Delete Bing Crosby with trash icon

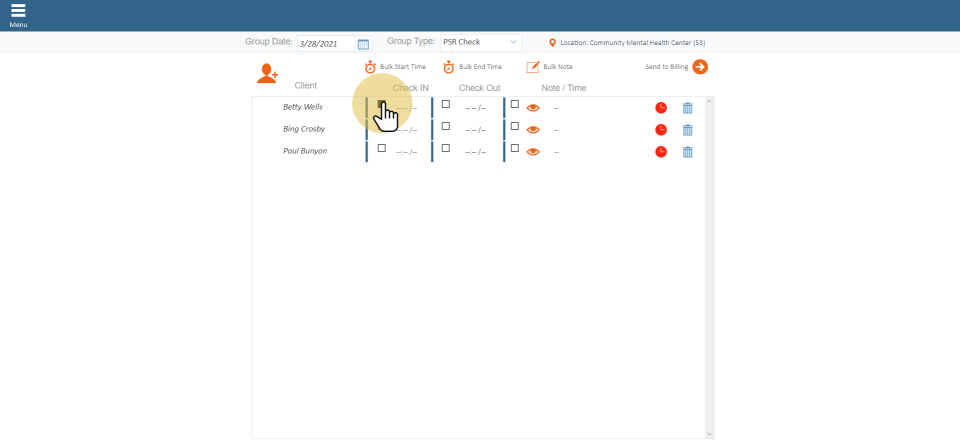point(687,130)
